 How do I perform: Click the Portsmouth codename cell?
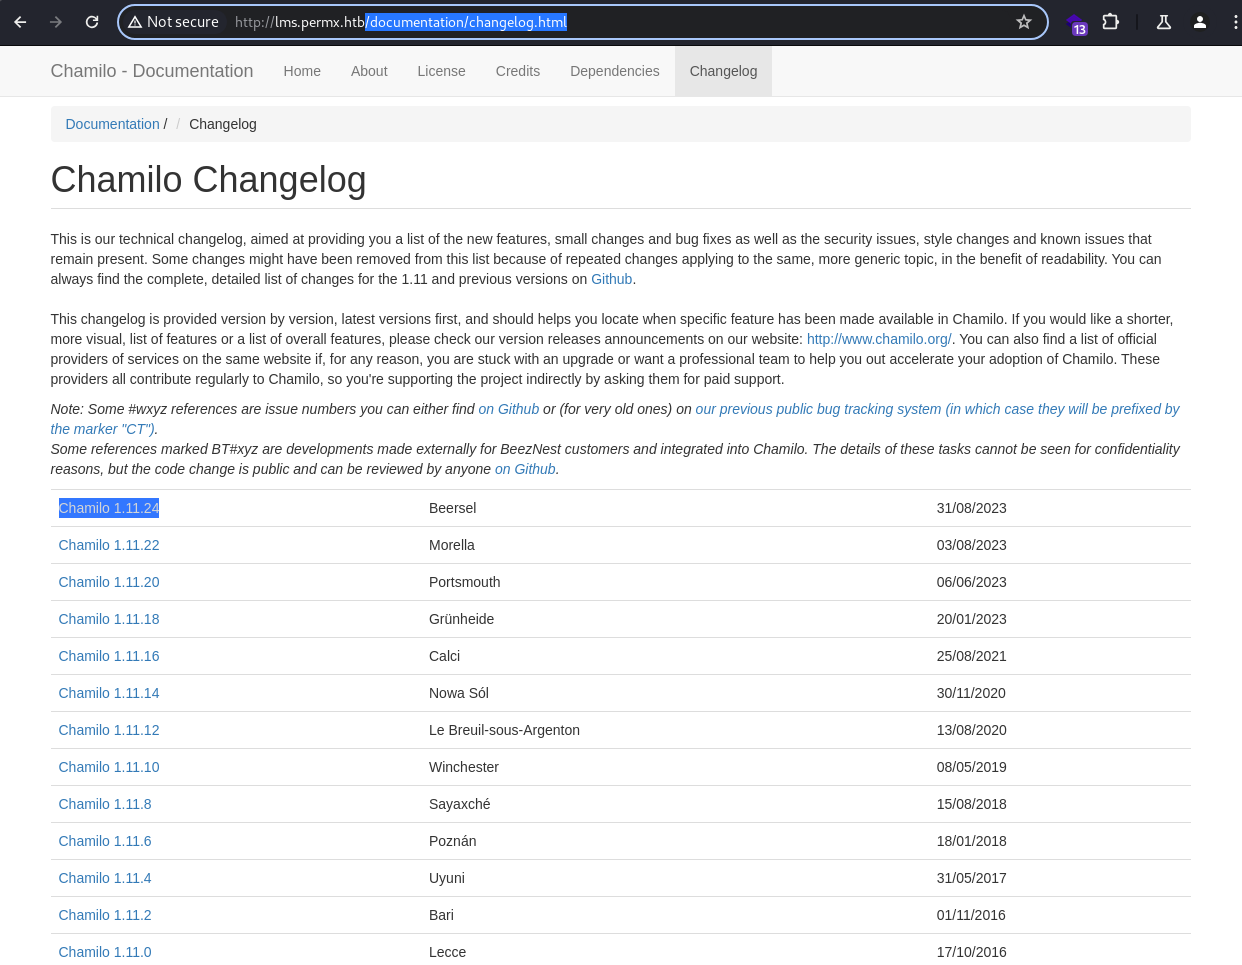pyautogui.click(x=465, y=582)
